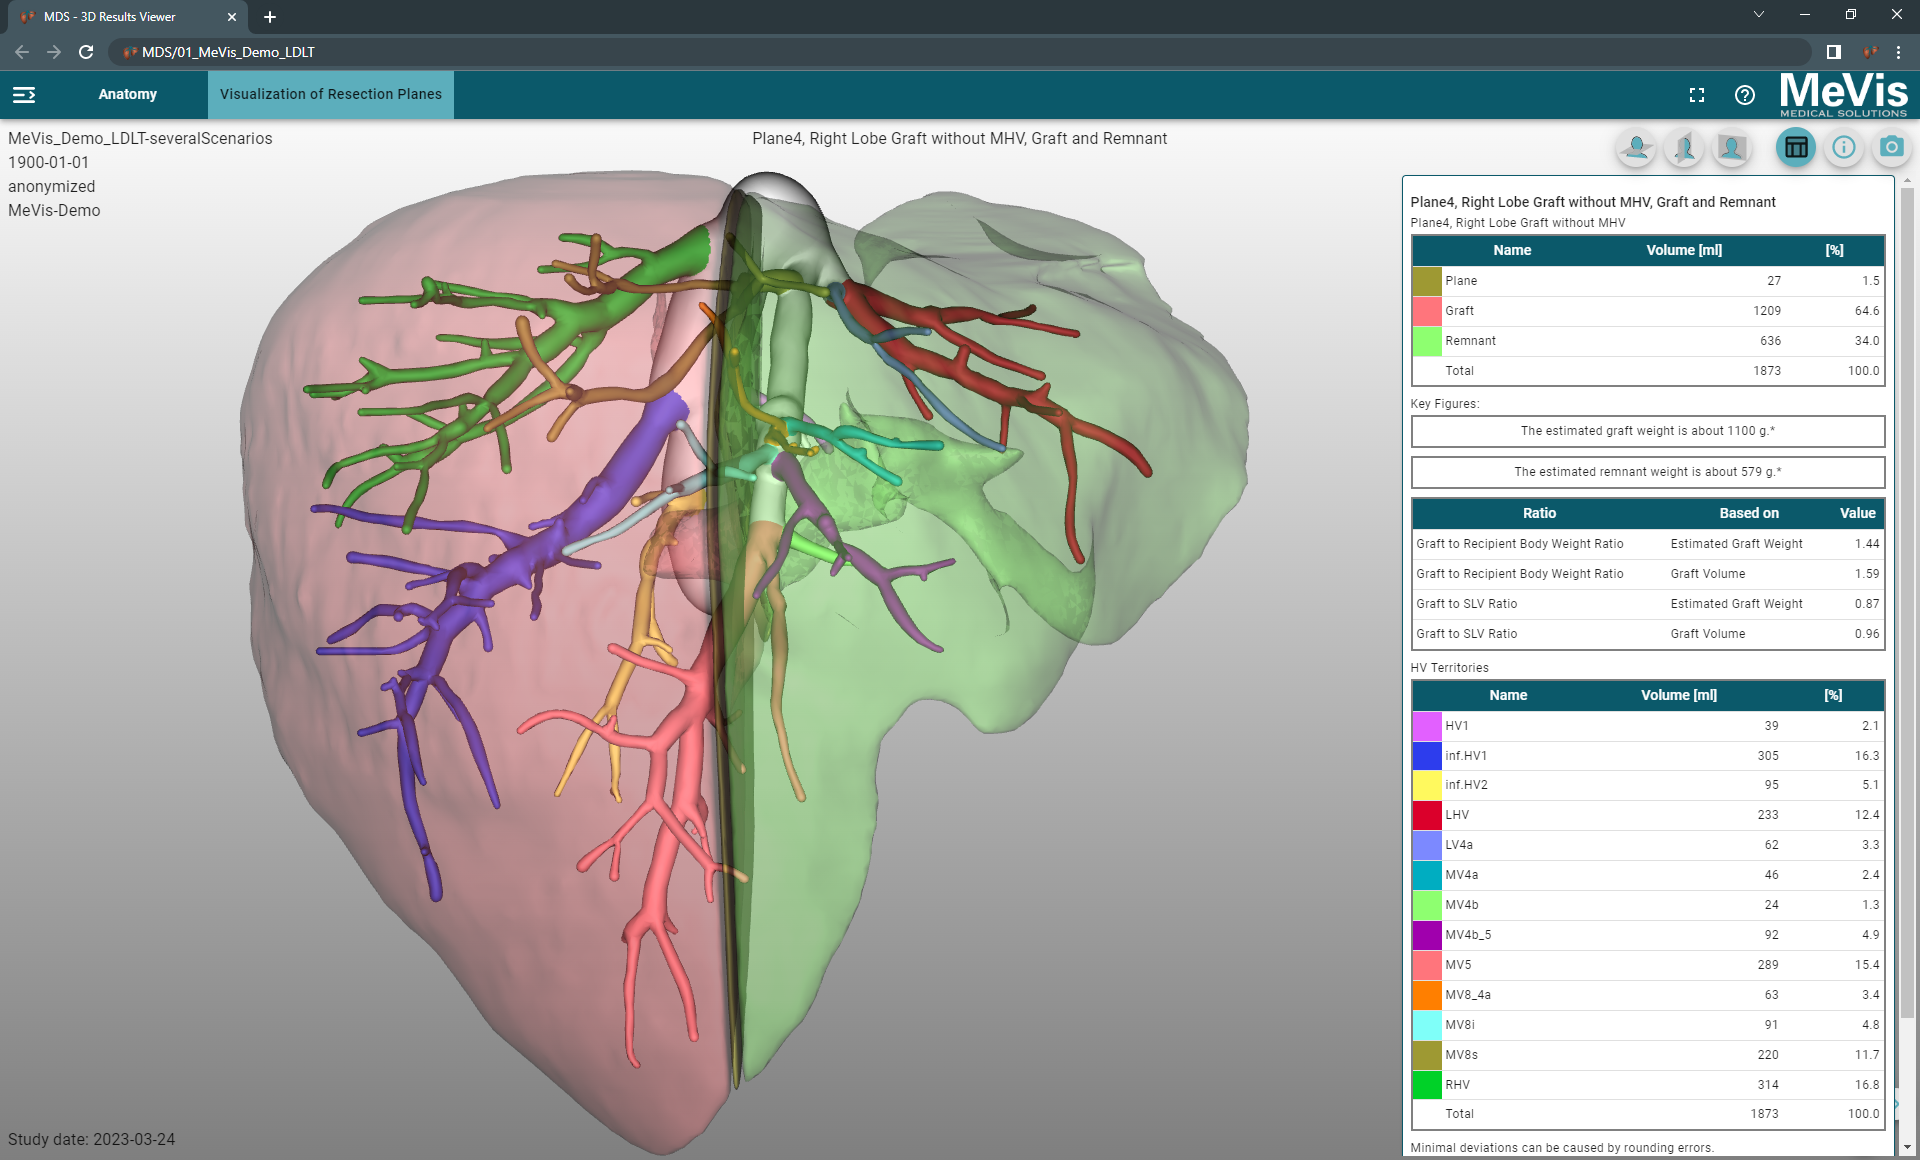Go forward in browser history
Screen dimensions: 1920x1160
54,52
